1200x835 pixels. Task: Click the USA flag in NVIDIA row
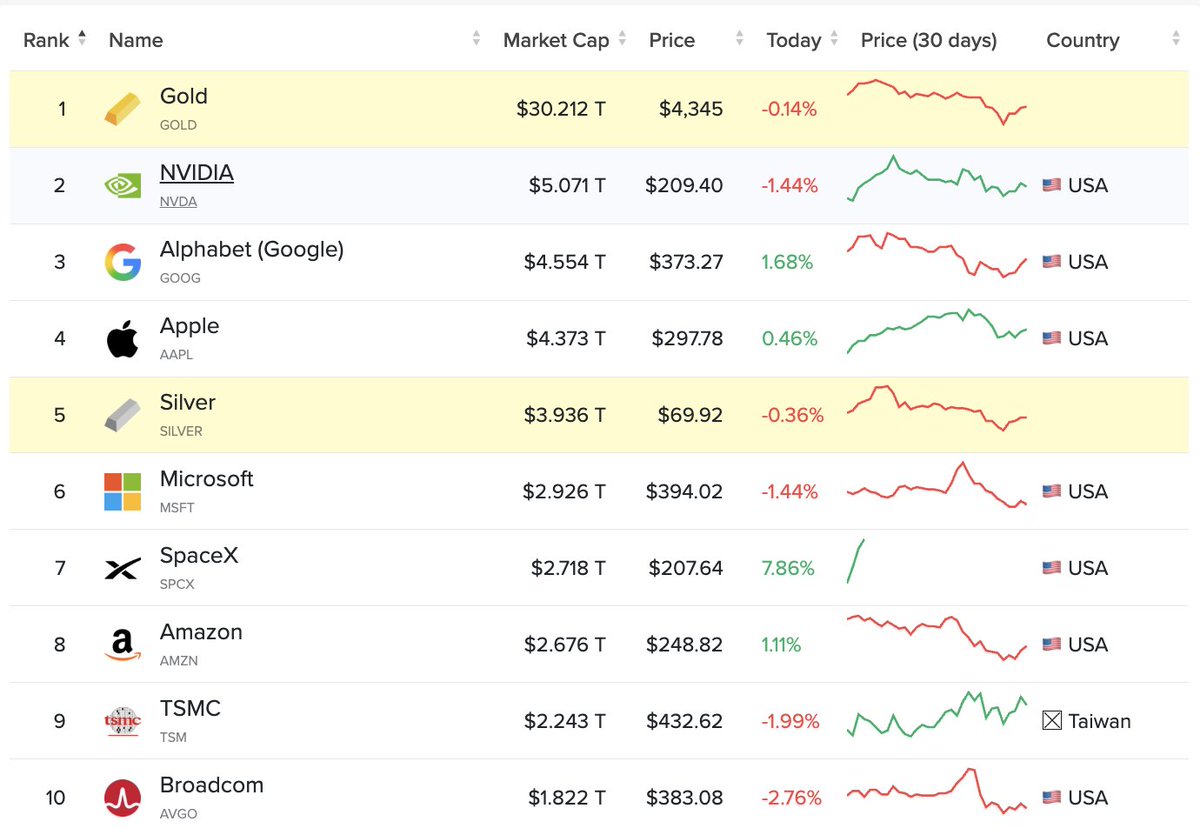click(1051, 185)
